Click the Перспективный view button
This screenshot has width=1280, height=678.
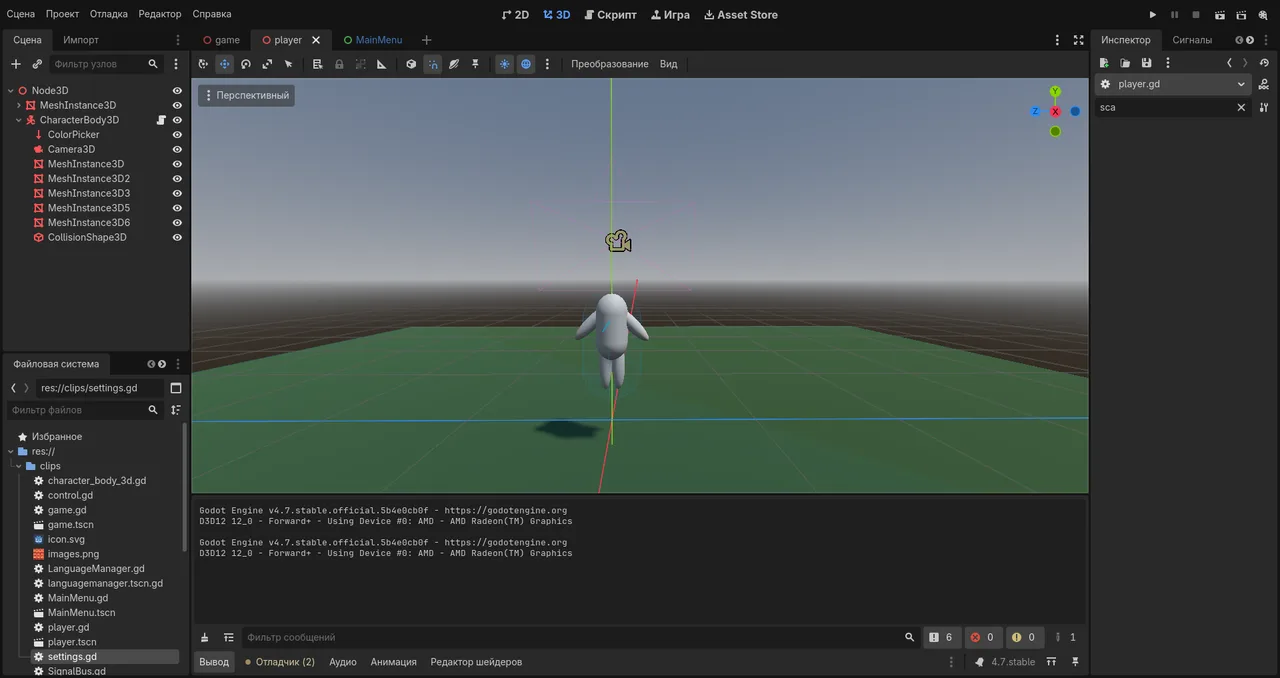(246, 96)
